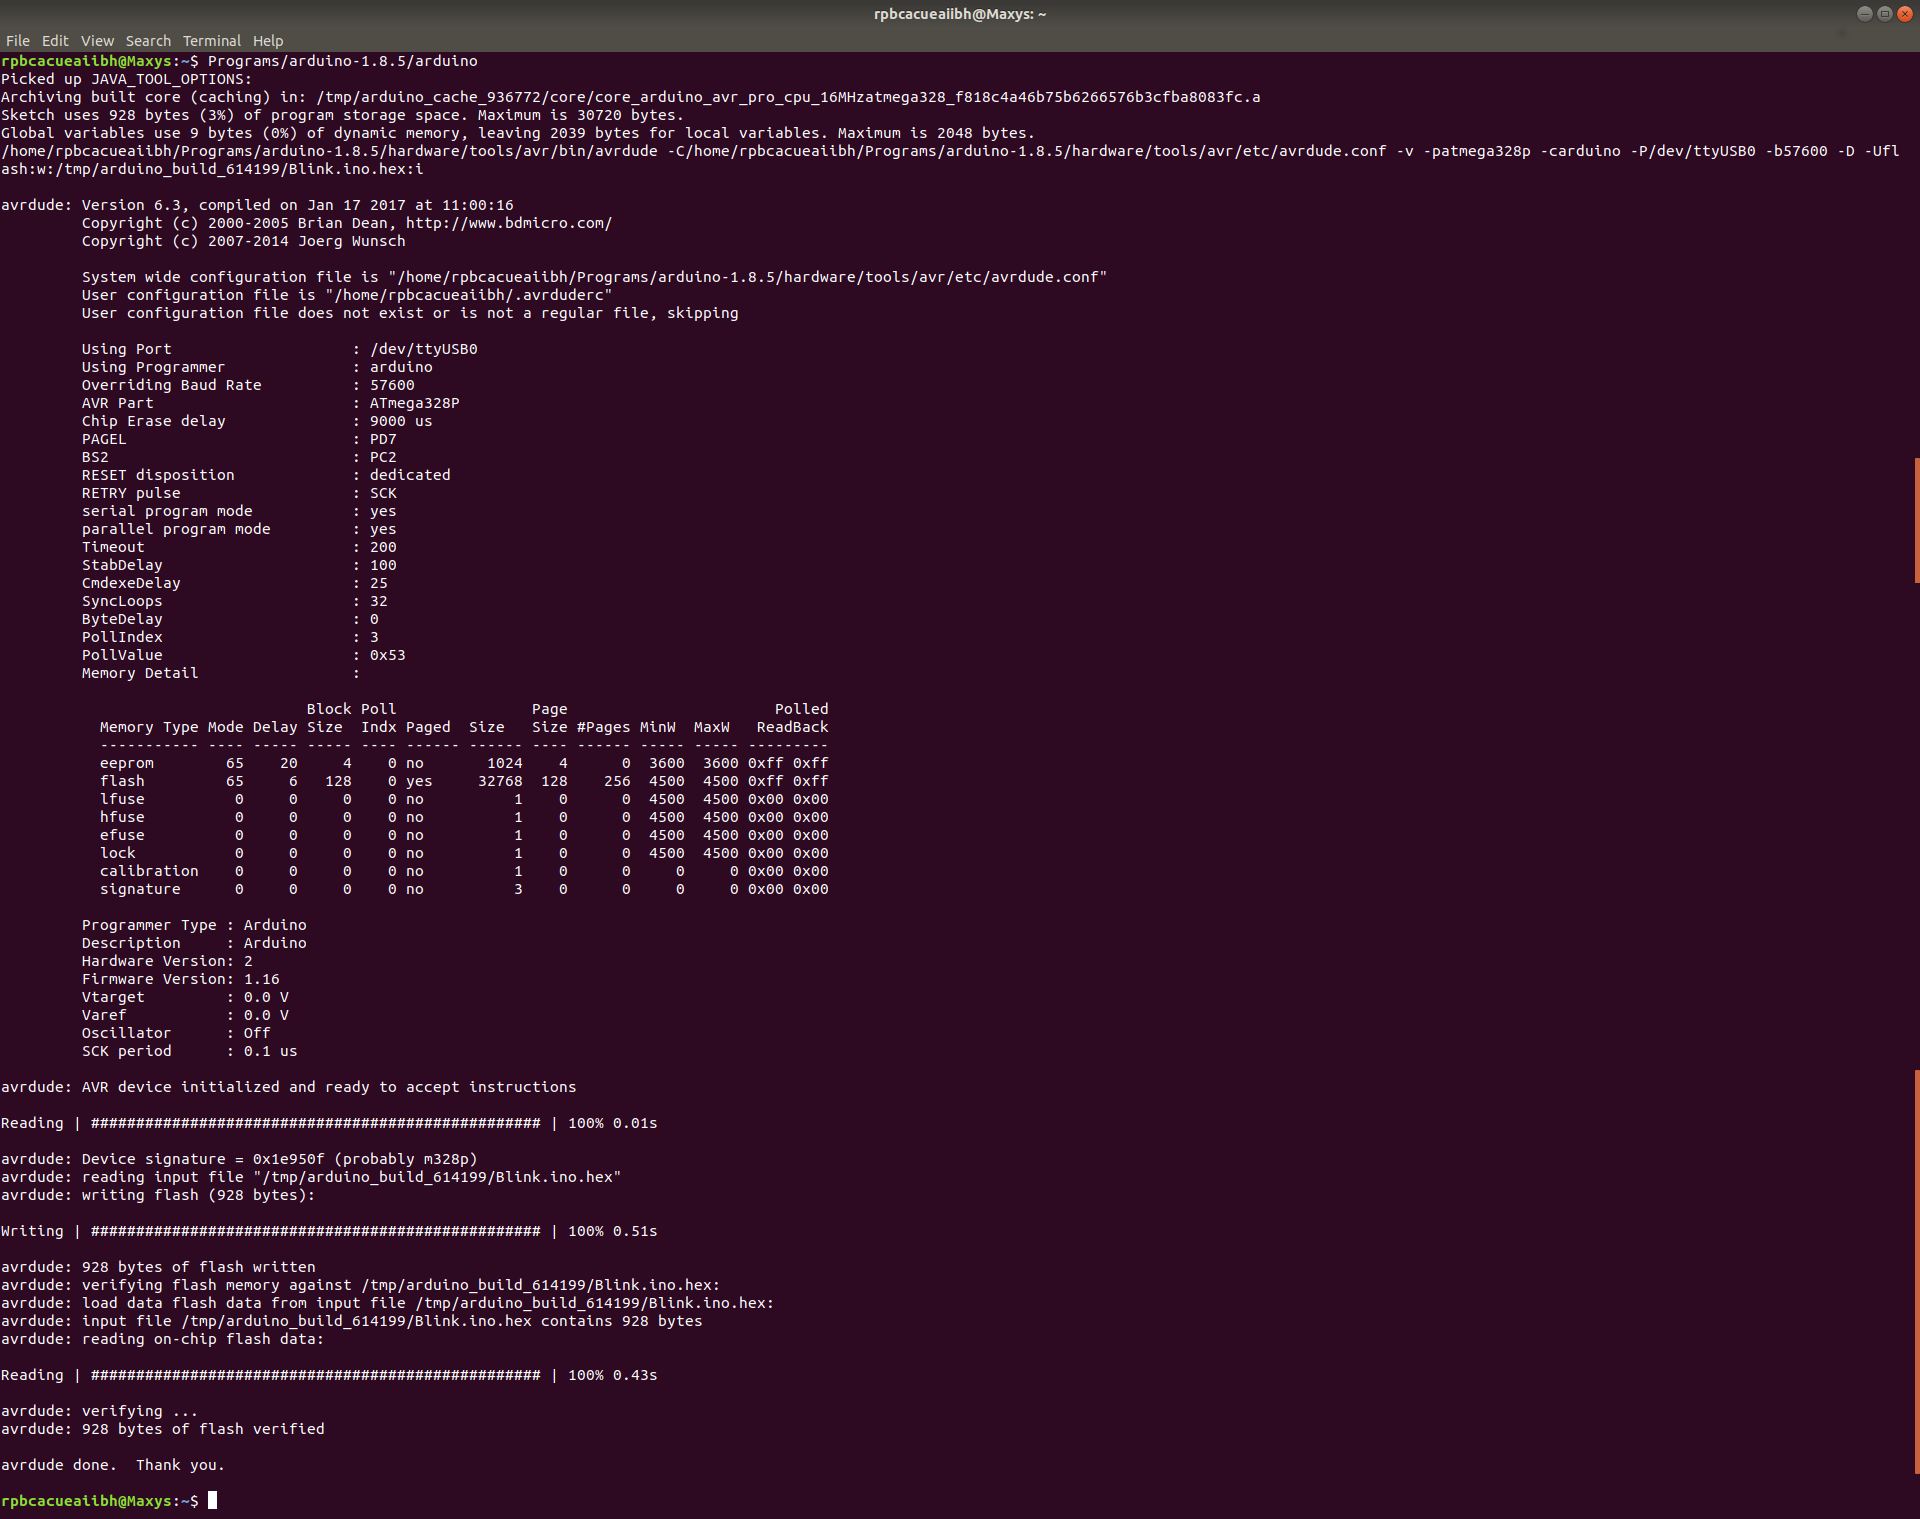Click the http://www.bdmicro.com/ link
Screen dimensions: 1920x1519
point(508,223)
